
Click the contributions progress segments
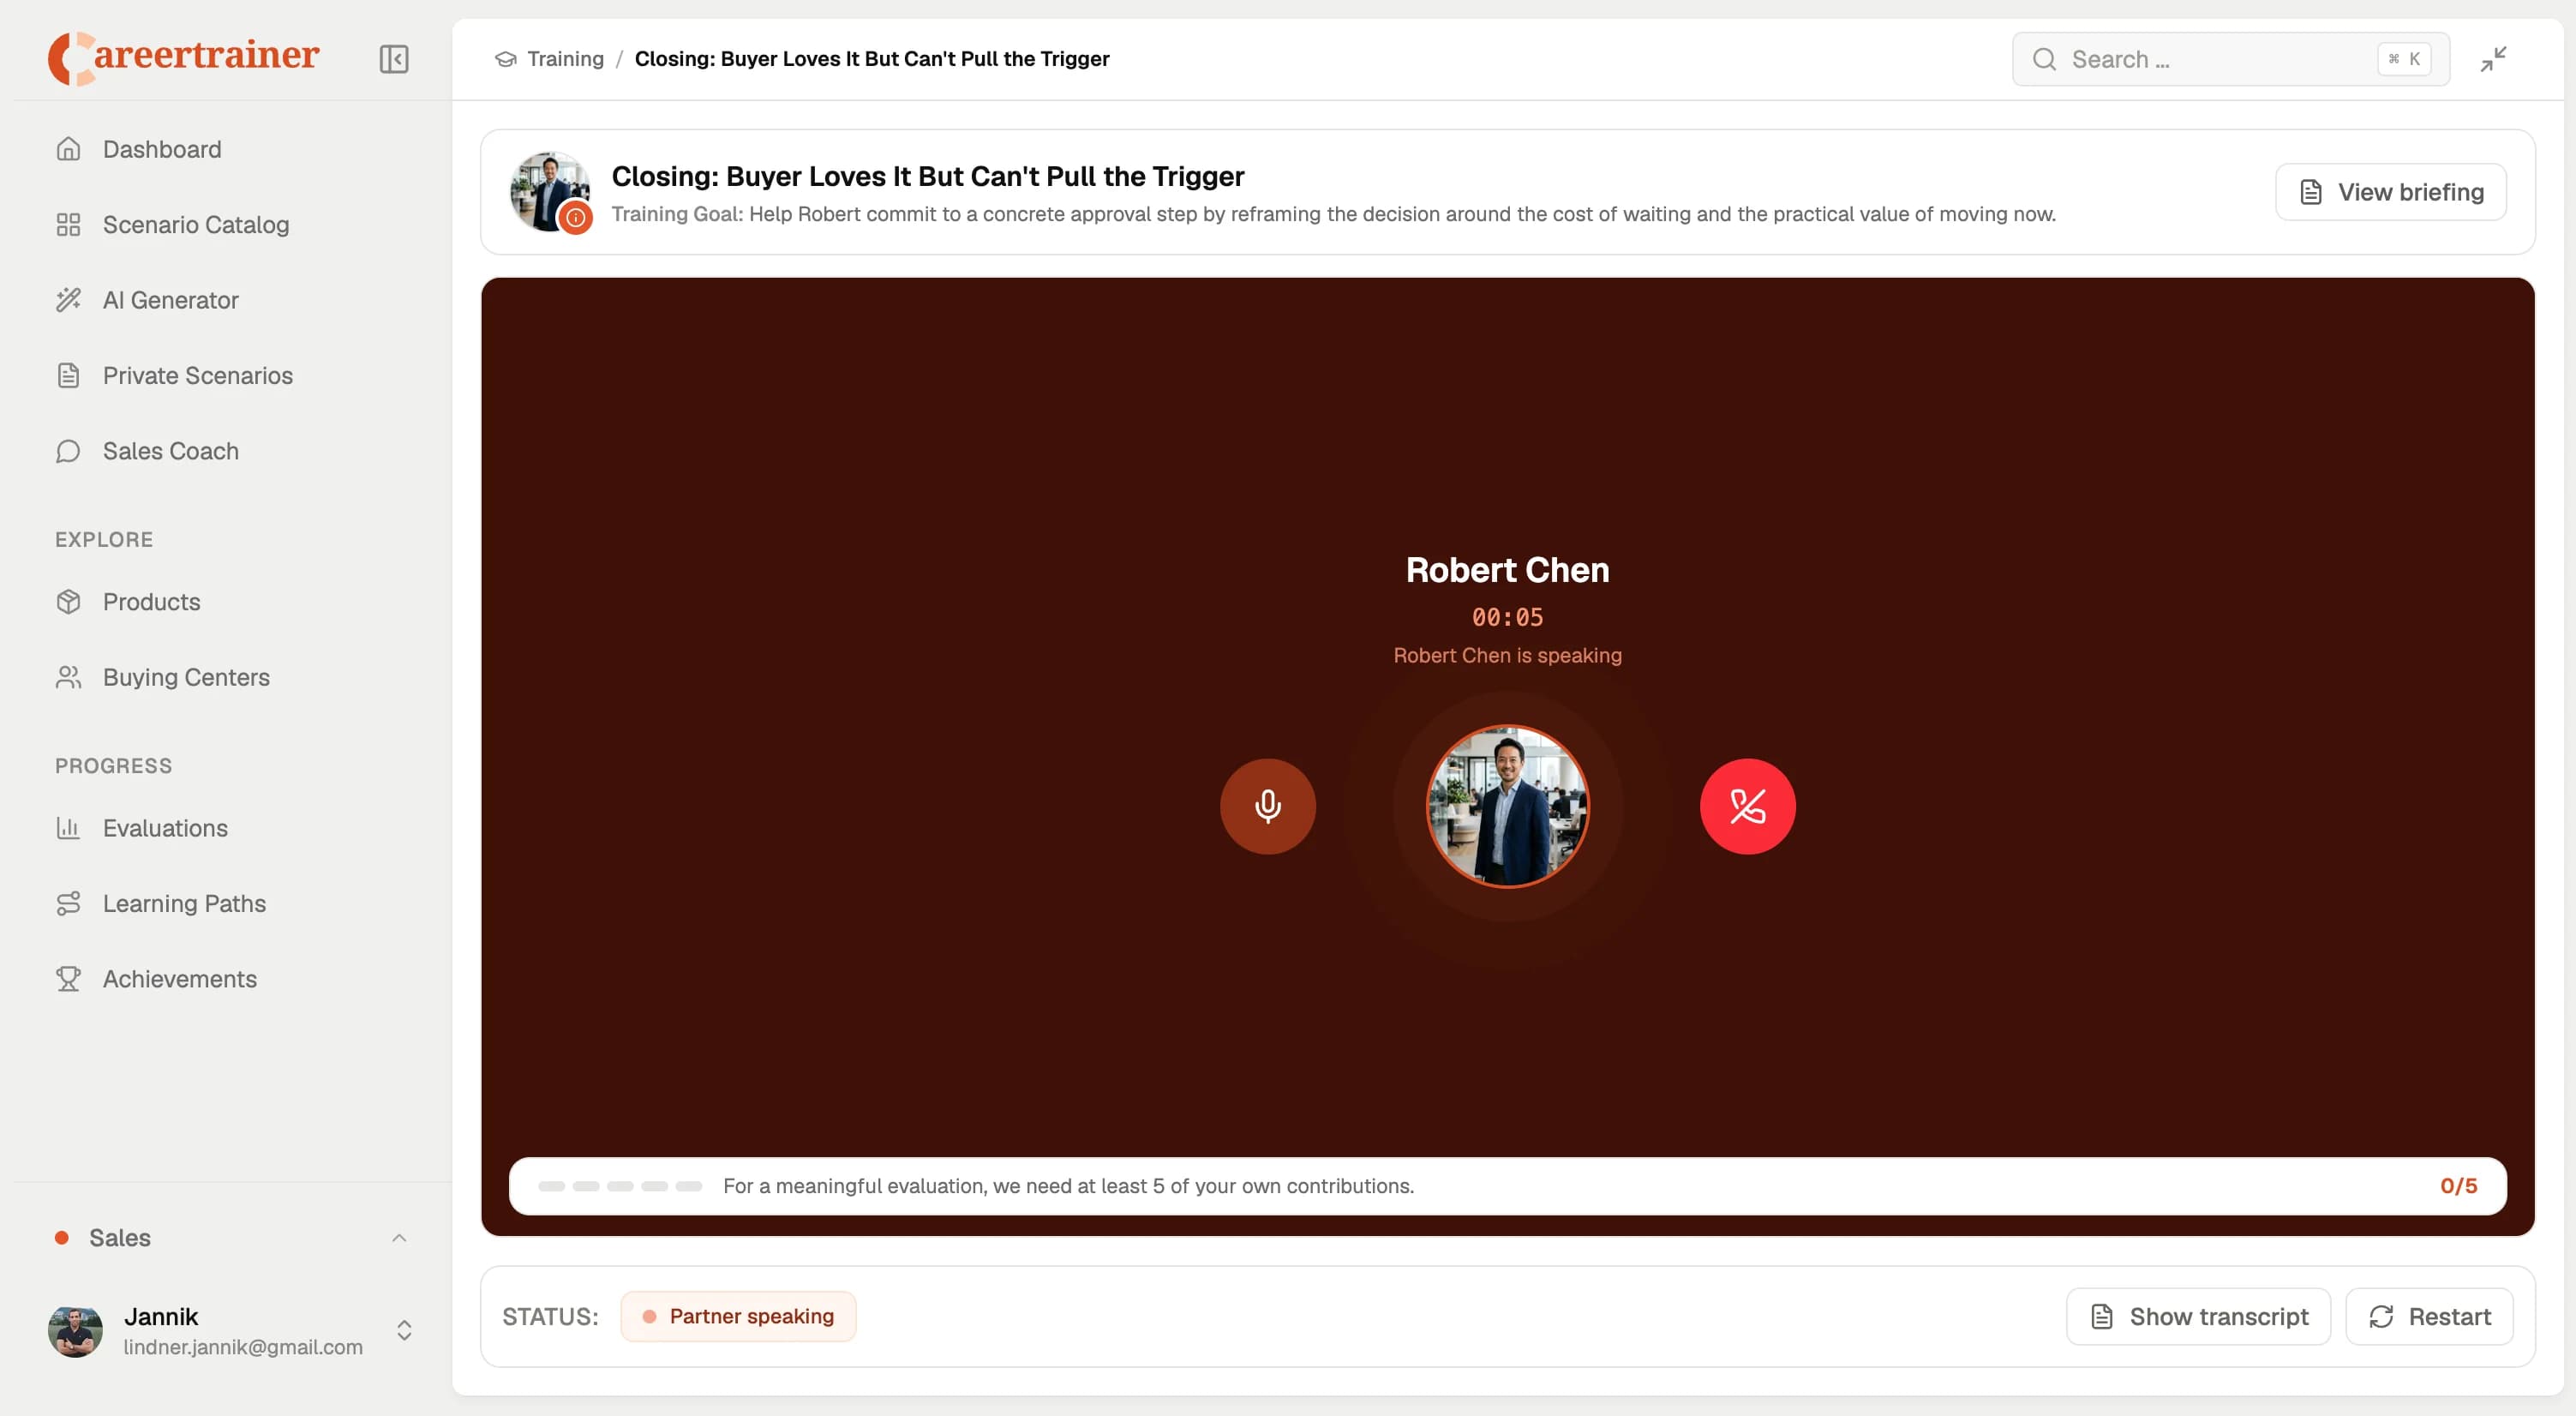pos(620,1186)
